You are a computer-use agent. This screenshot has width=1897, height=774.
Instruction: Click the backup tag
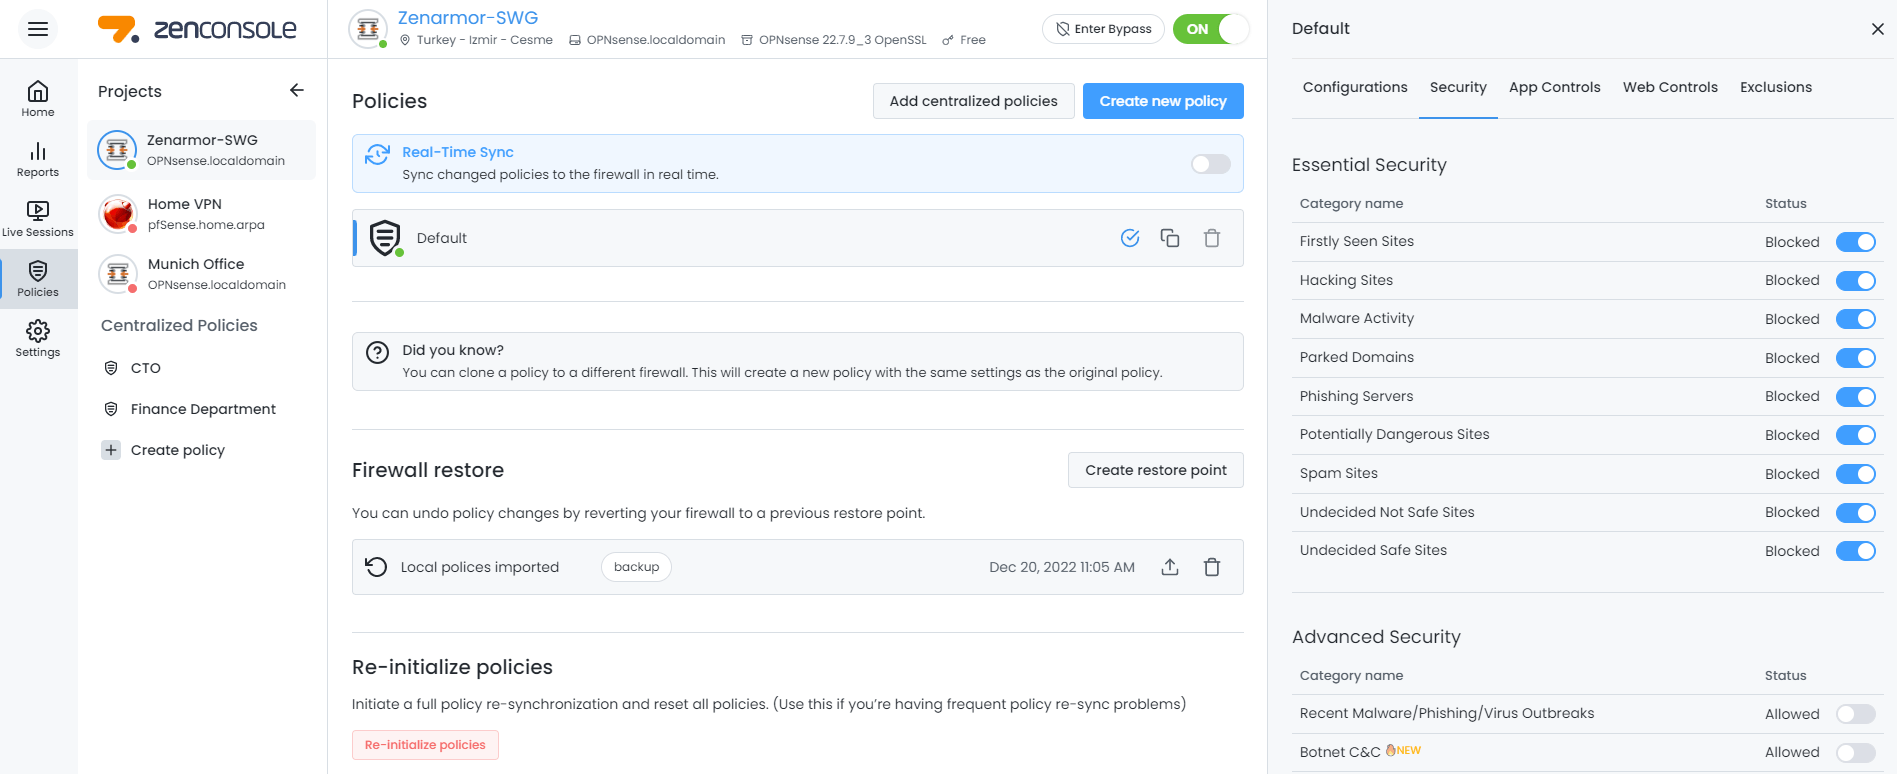[x=636, y=567]
